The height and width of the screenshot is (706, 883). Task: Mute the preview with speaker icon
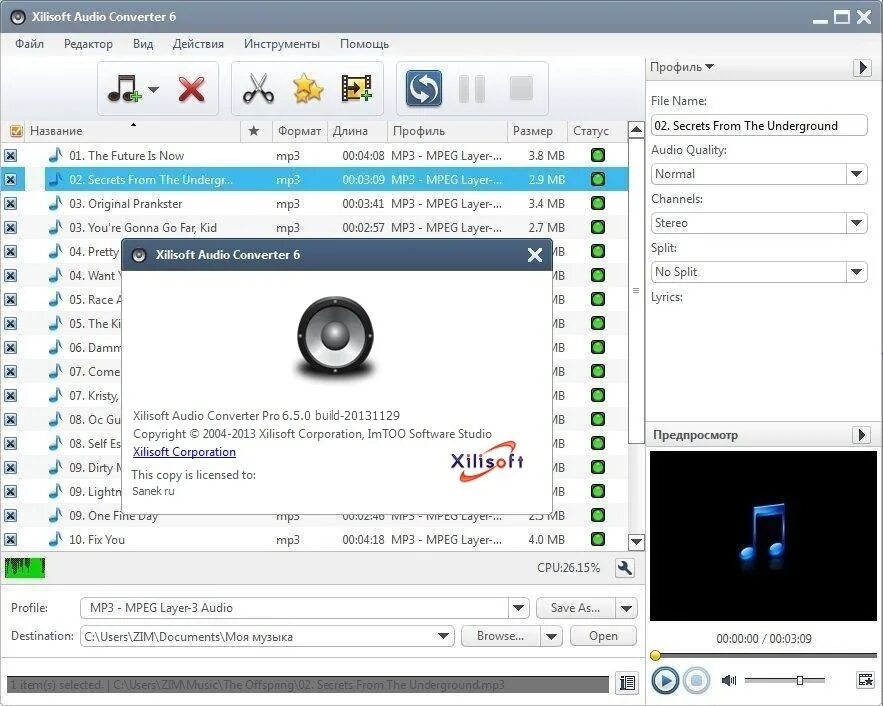pos(729,681)
